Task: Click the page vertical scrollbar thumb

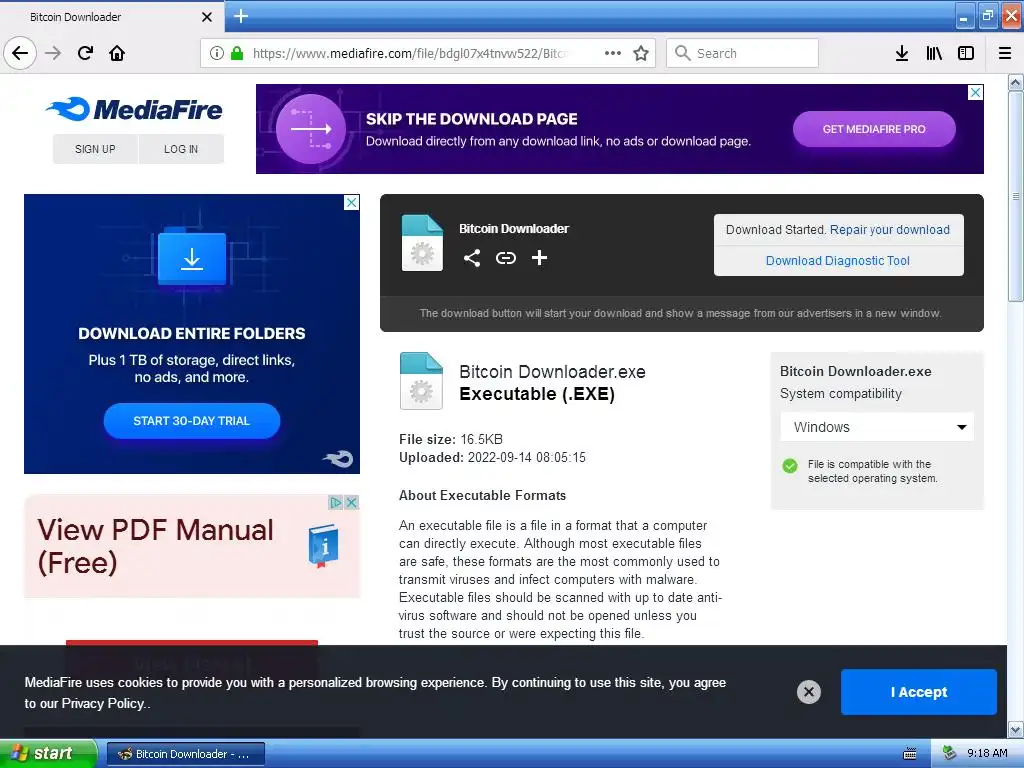Action: (1015, 197)
